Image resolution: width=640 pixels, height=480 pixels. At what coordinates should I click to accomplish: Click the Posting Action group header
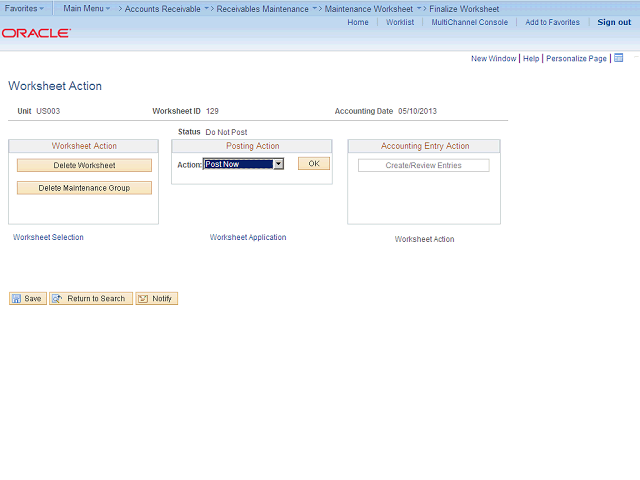pyautogui.click(x=252, y=146)
